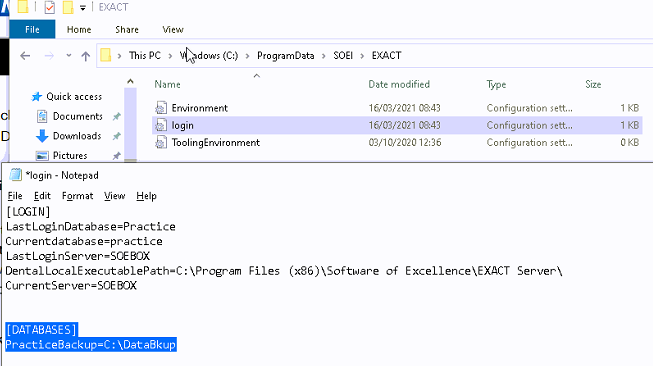Click the Quick access star icon
The height and width of the screenshot is (366, 653).
click(x=37, y=97)
